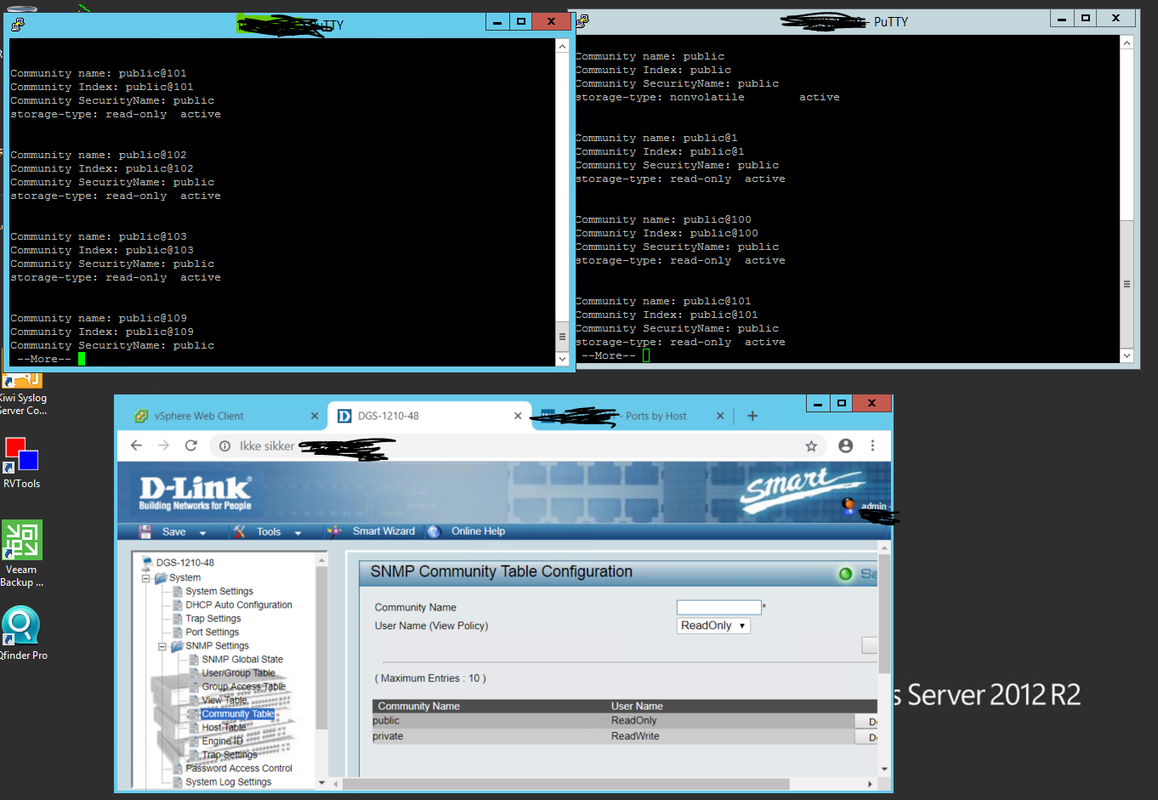Go forward in browser
This screenshot has height=800, width=1158.
tap(163, 445)
